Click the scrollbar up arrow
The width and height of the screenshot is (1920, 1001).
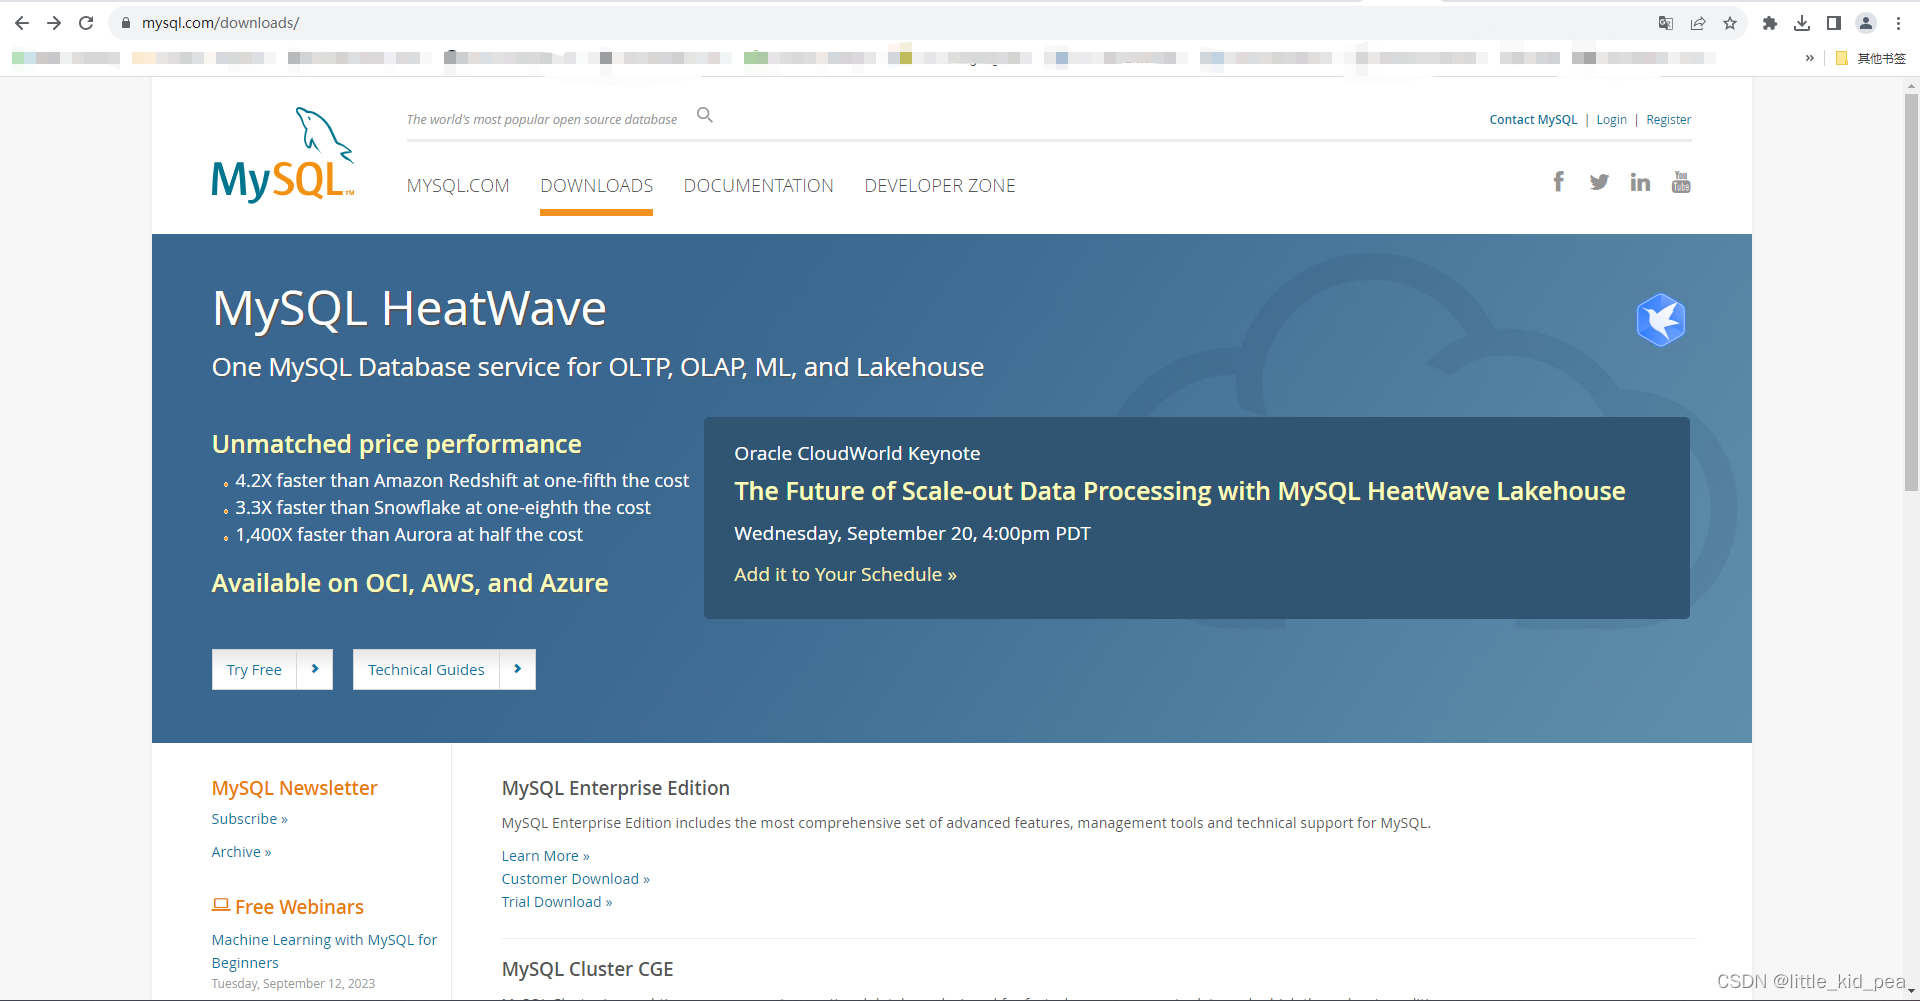click(x=1911, y=86)
